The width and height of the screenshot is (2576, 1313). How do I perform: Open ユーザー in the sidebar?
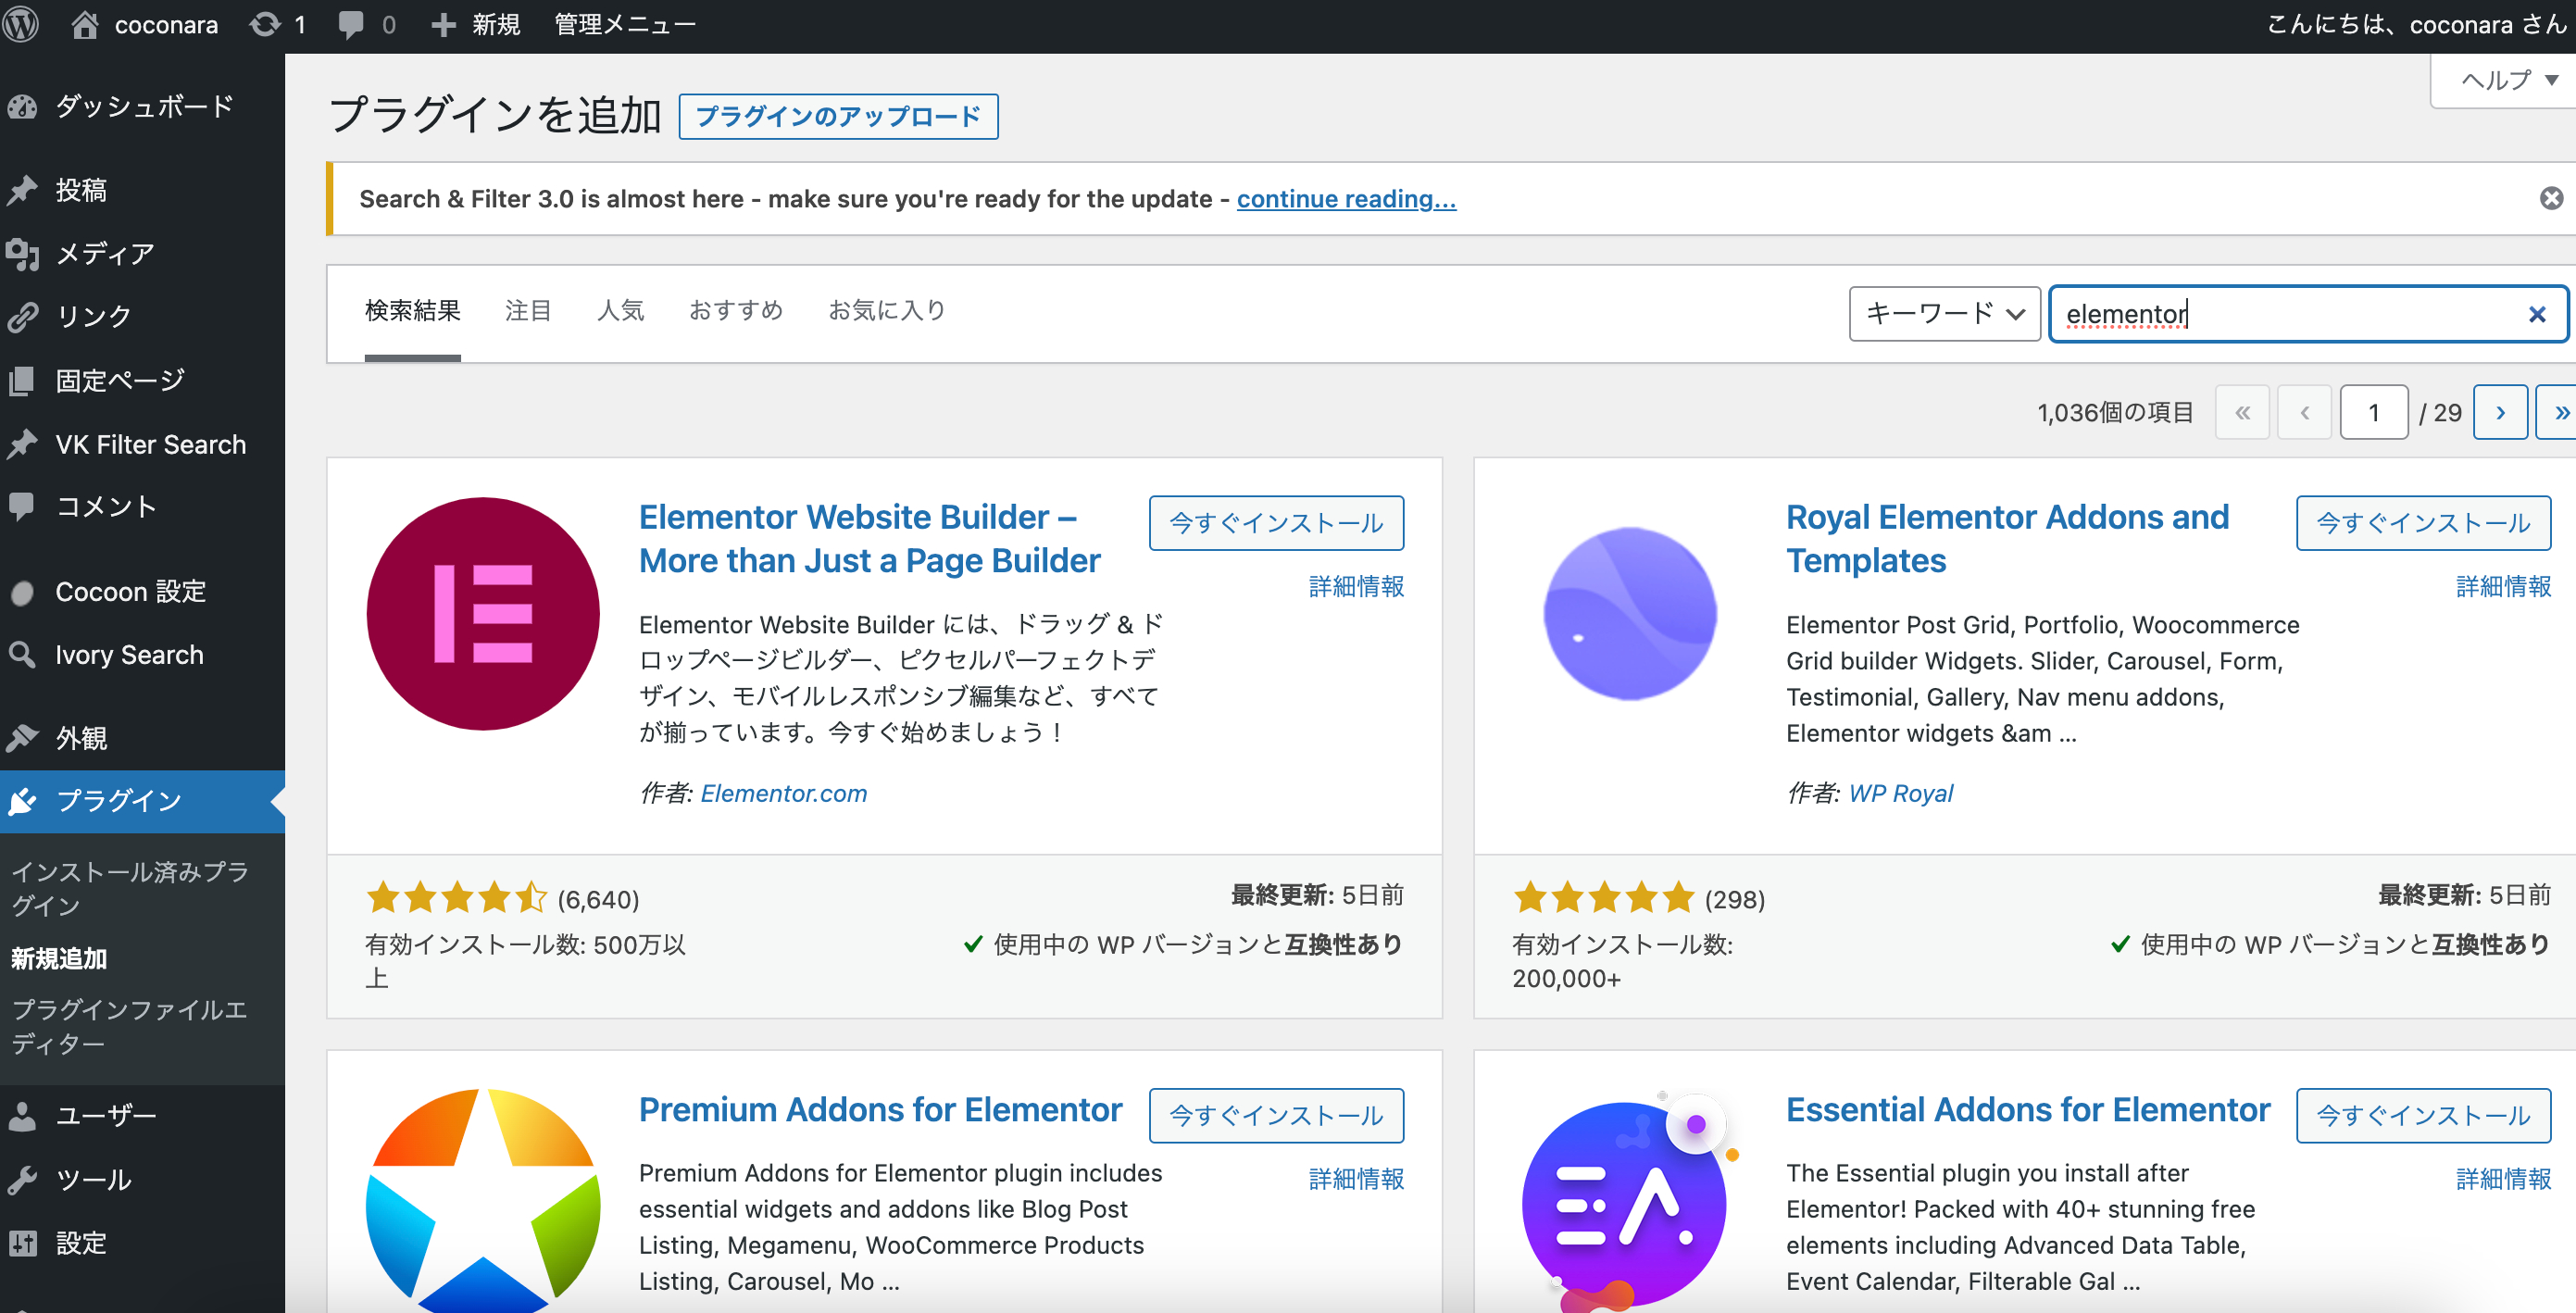point(142,1116)
